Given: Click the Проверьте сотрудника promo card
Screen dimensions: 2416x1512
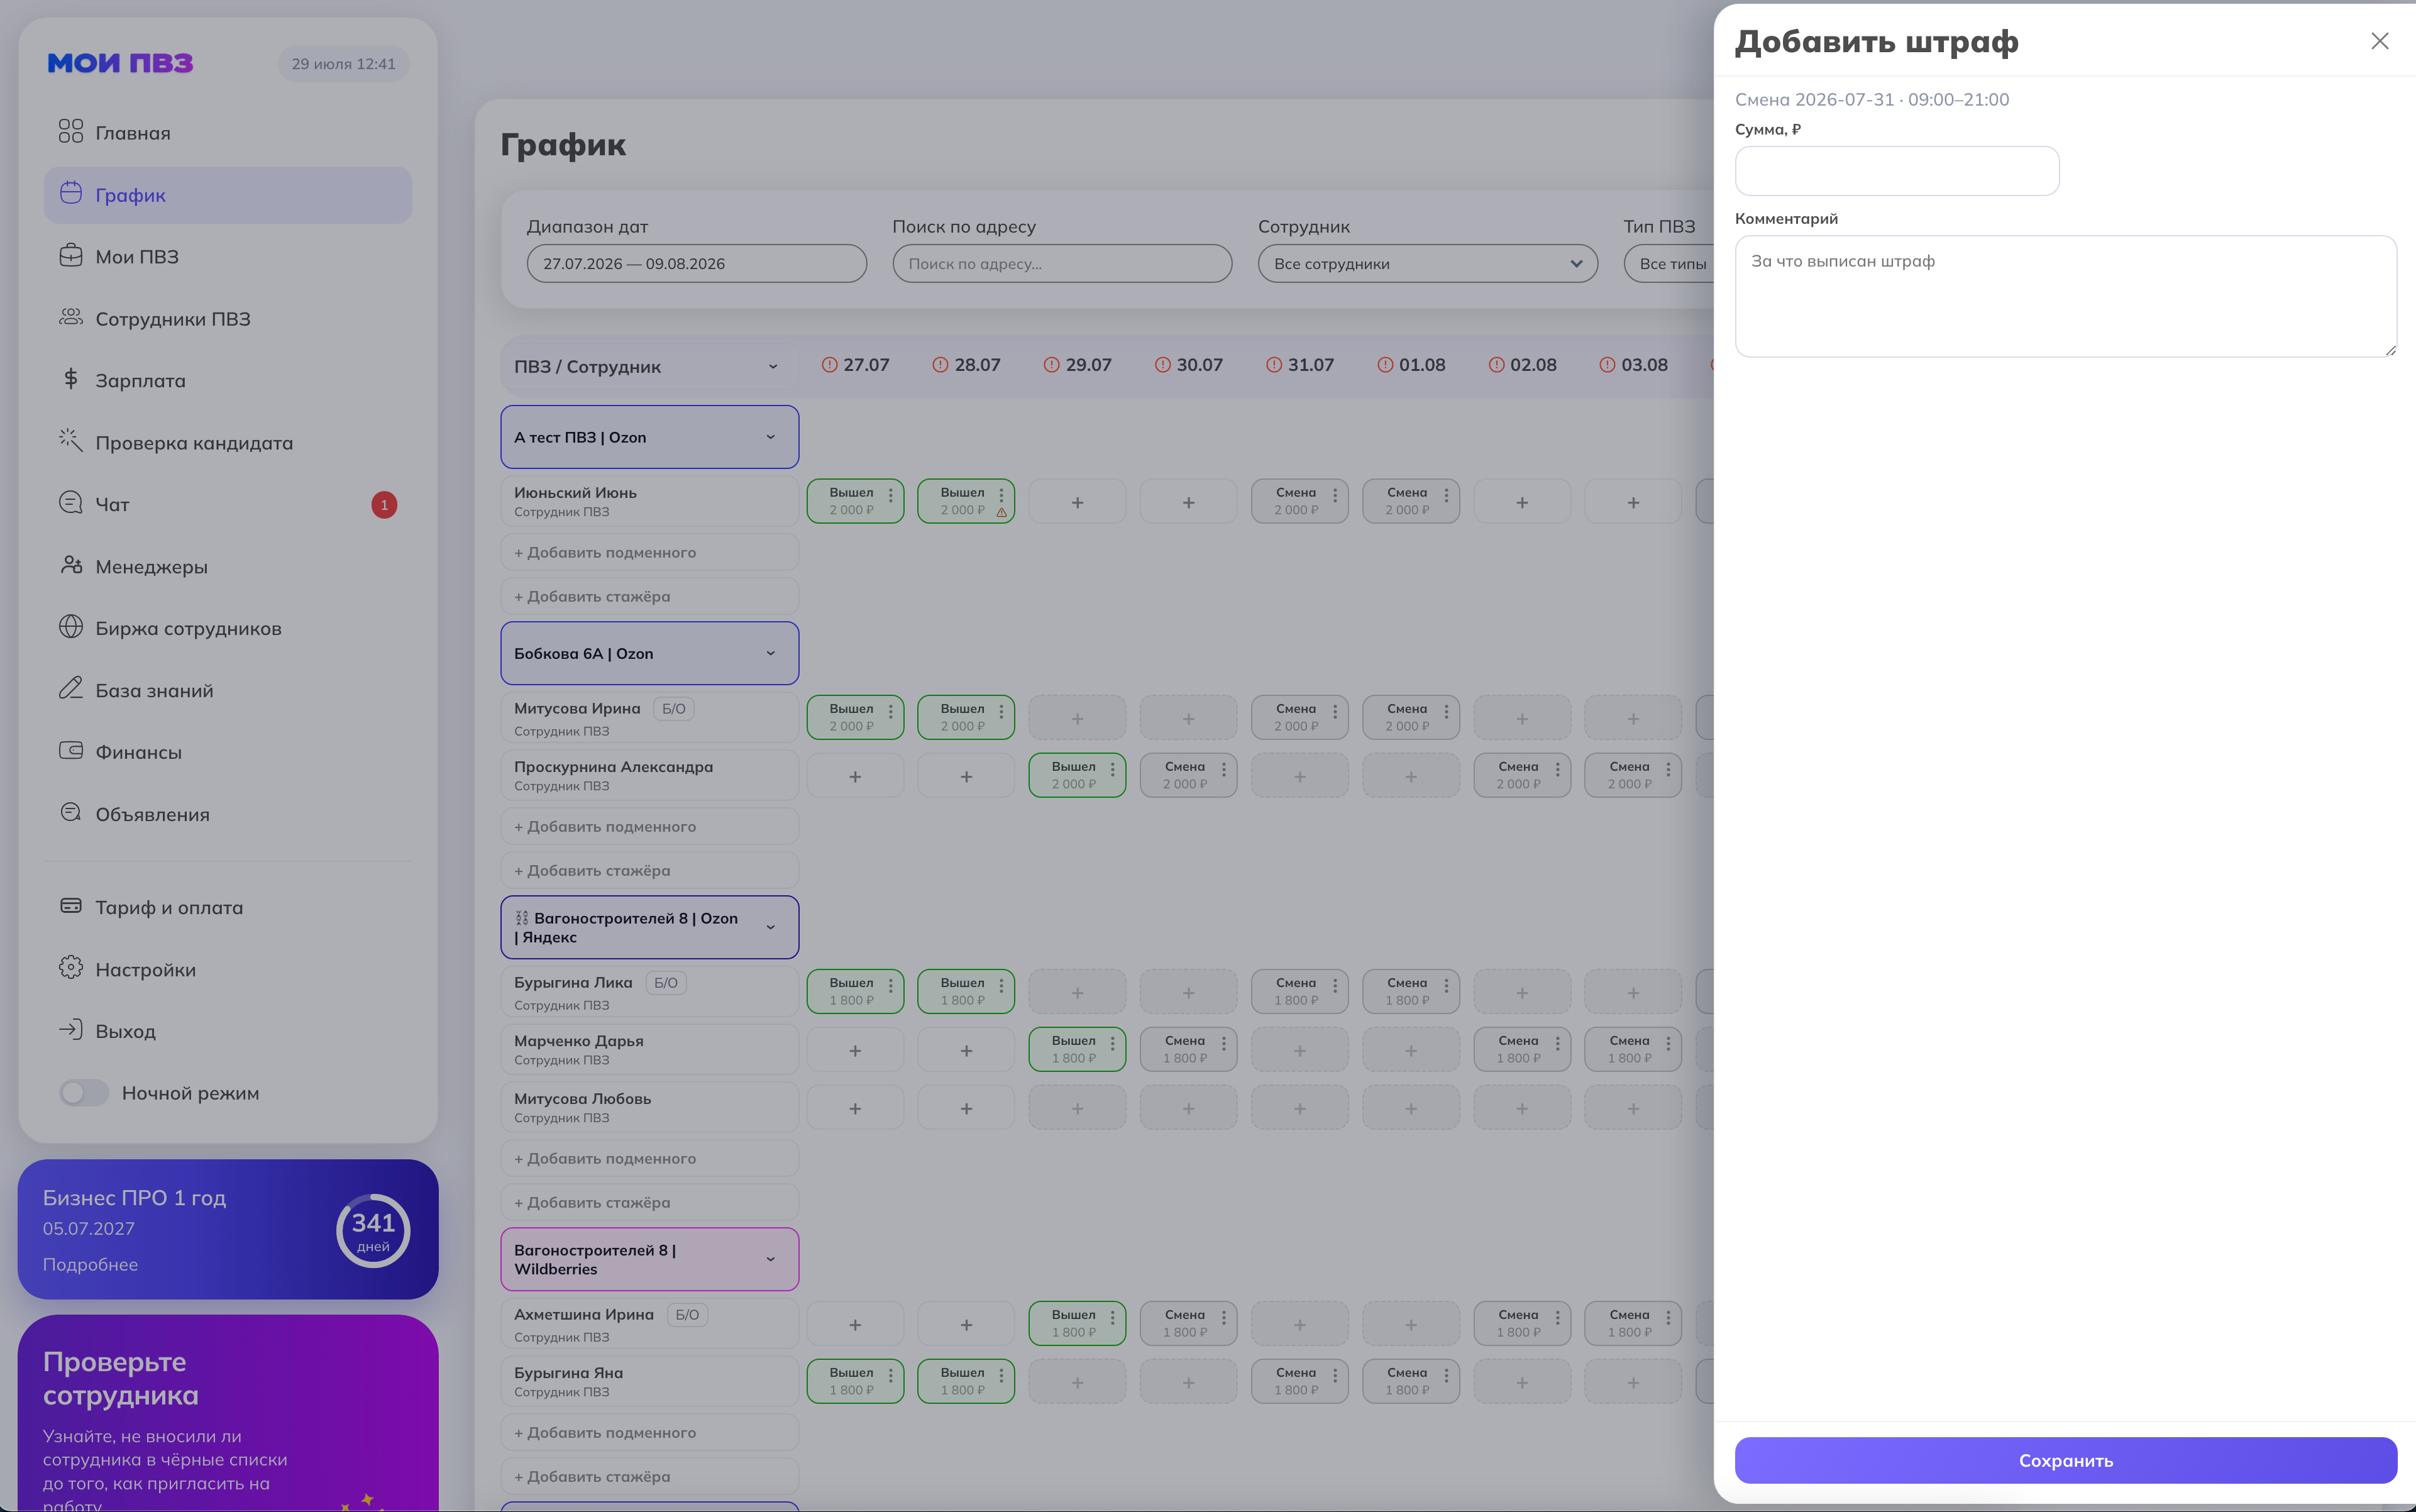Looking at the screenshot, I should point(228,1413).
